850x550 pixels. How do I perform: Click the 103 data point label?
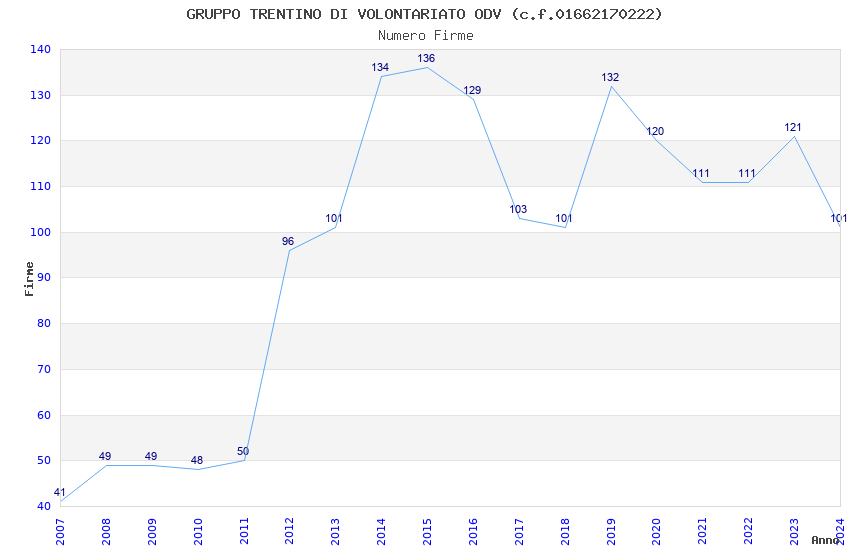pos(518,209)
